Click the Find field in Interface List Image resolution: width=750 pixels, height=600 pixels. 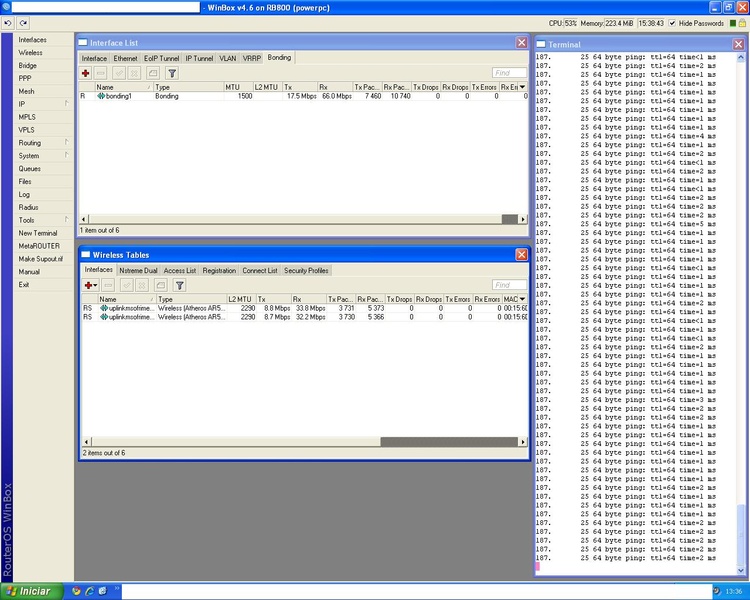[509, 73]
